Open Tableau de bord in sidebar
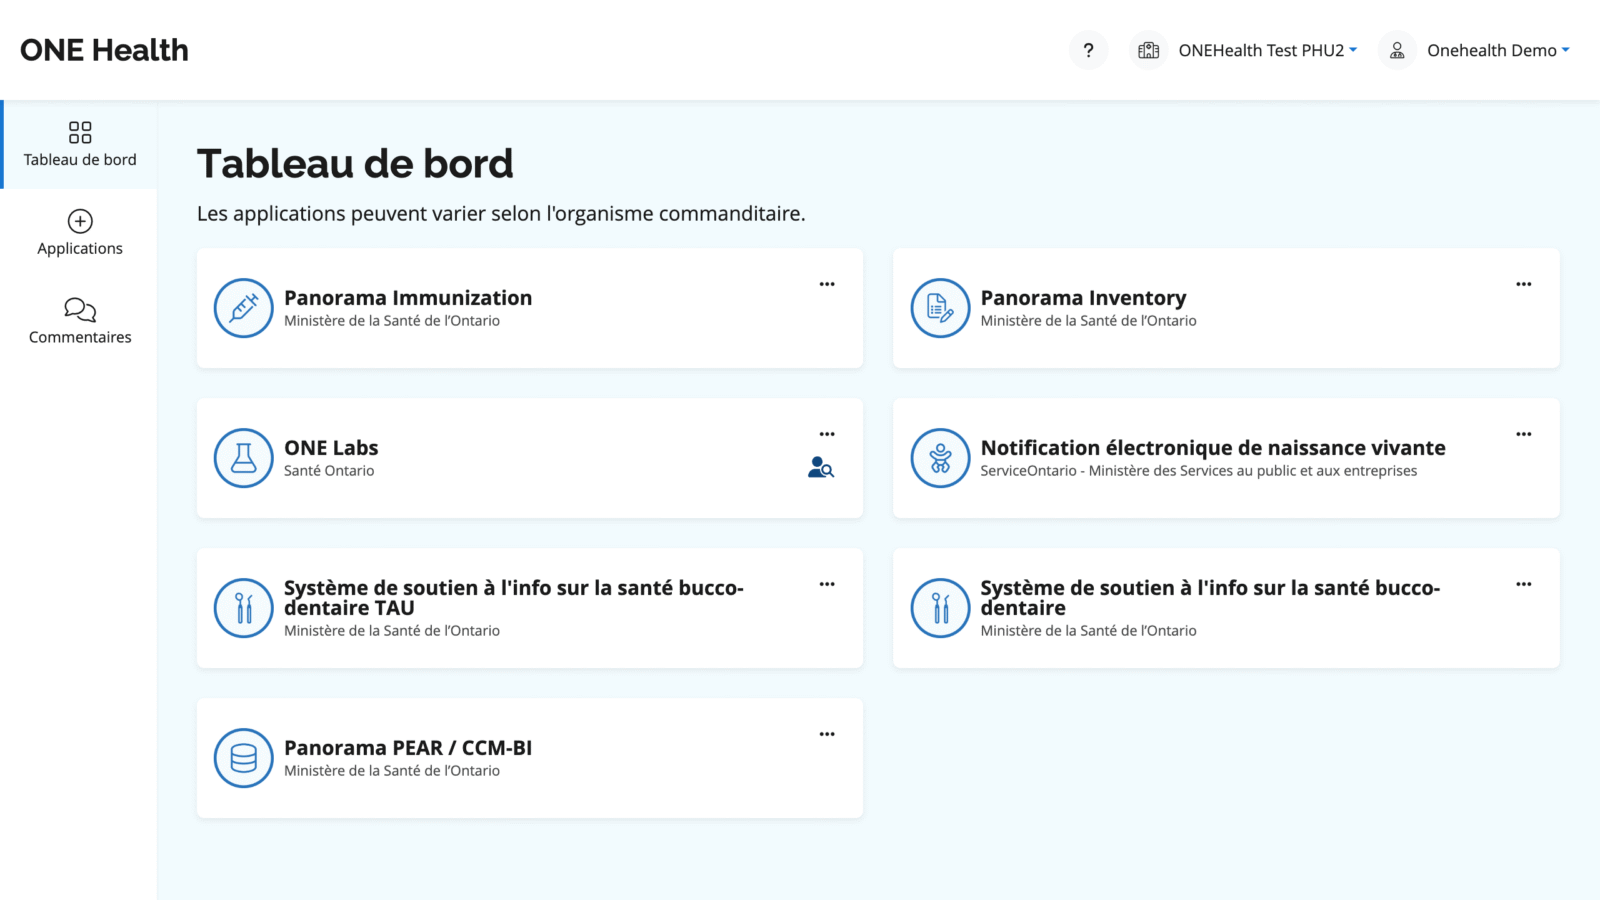1600x900 pixels. tap(80, 144)
